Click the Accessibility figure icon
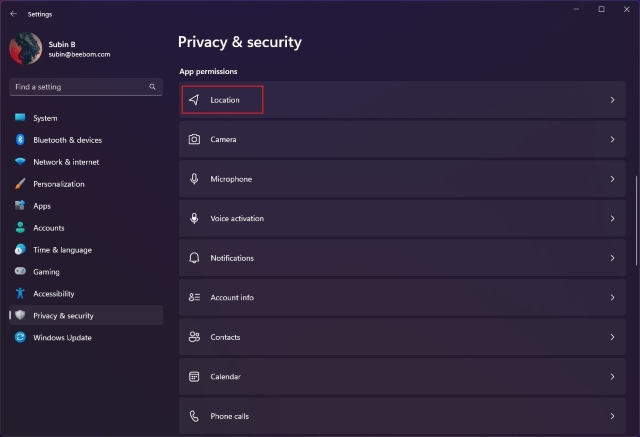Screen dimensions: 640x437 [x=20, y=293]
